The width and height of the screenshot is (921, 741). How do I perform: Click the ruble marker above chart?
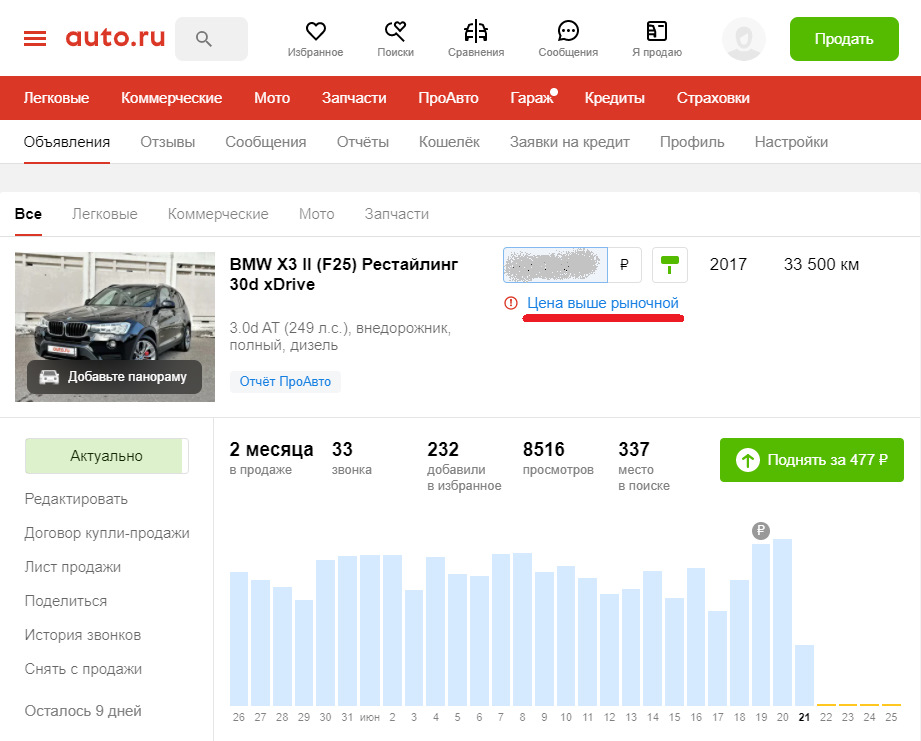761,531
